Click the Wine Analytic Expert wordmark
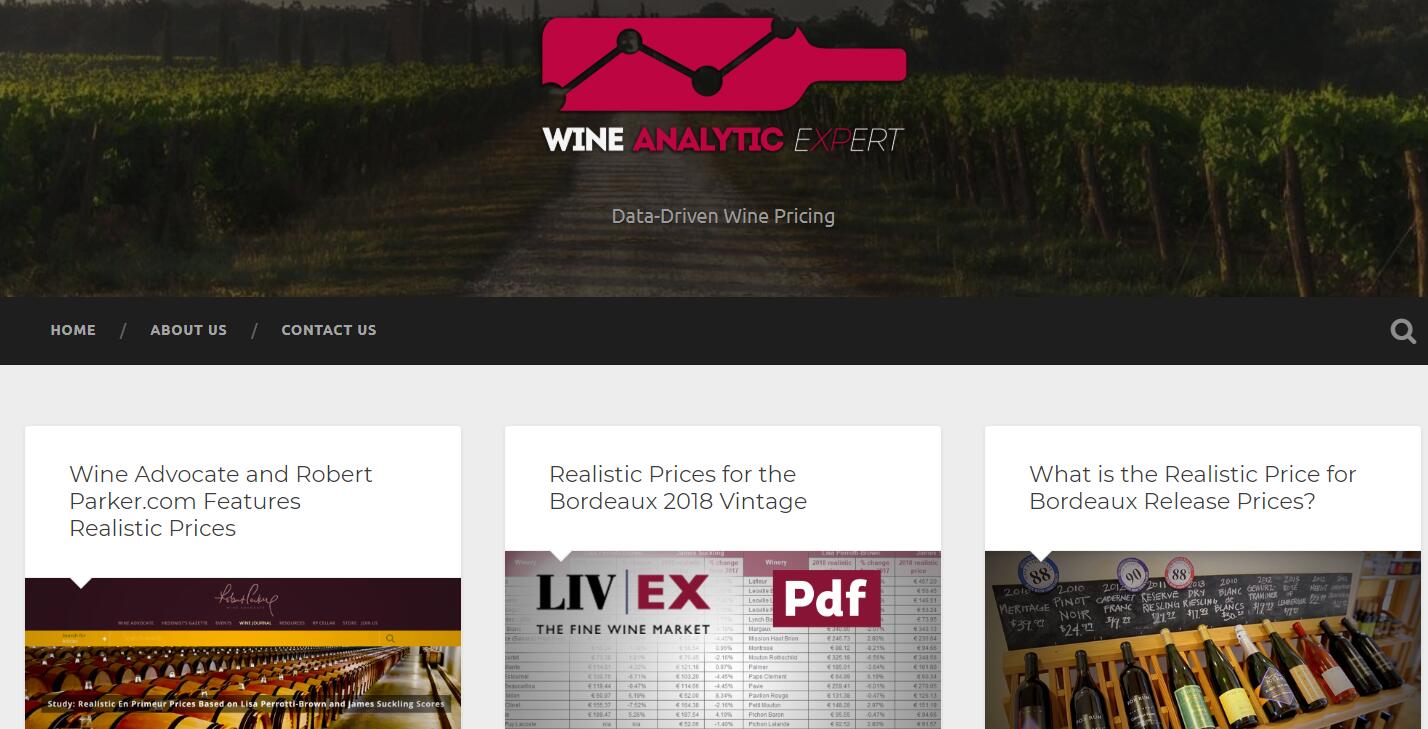 (x=723, y=139)
